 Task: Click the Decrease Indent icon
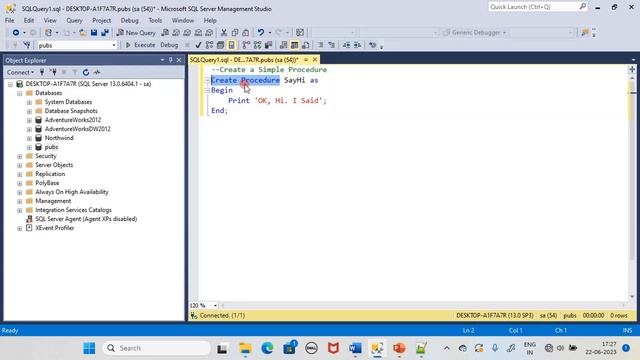click(346, 45)
